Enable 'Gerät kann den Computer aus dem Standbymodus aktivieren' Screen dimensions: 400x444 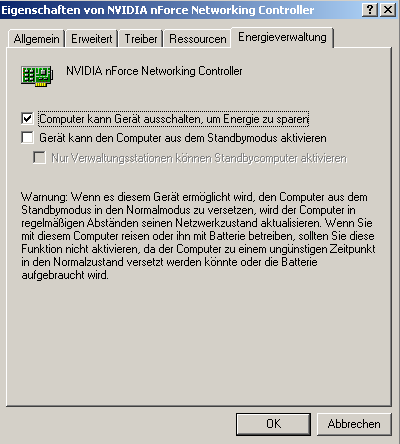27,137
